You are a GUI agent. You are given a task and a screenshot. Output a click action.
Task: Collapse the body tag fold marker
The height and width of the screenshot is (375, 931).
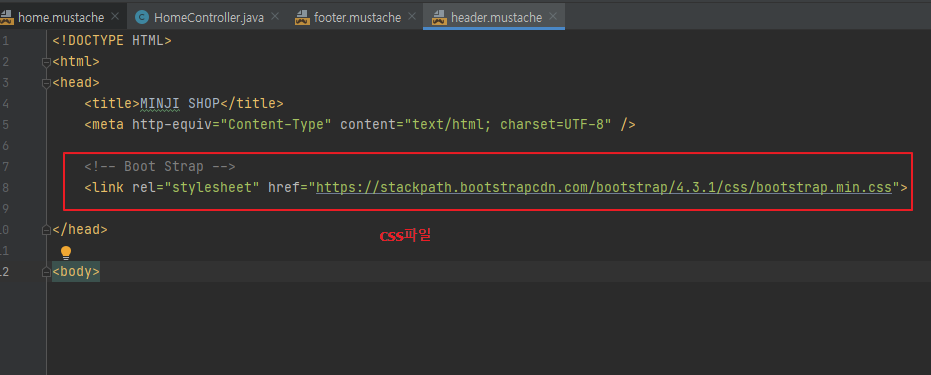click(x=46, y=272)
